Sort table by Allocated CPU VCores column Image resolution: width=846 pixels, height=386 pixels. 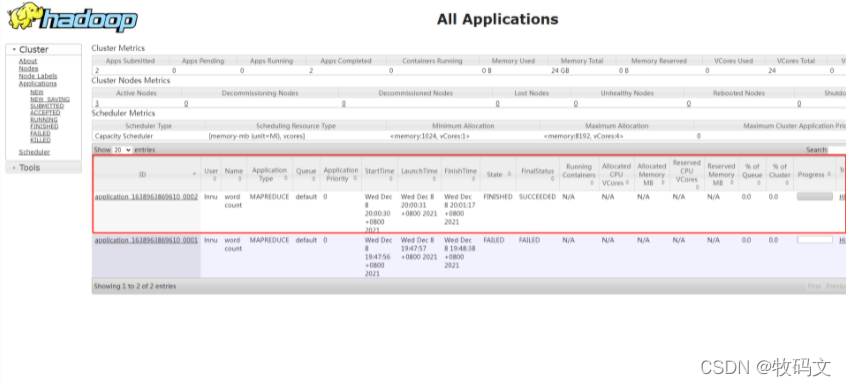[616, 174]
